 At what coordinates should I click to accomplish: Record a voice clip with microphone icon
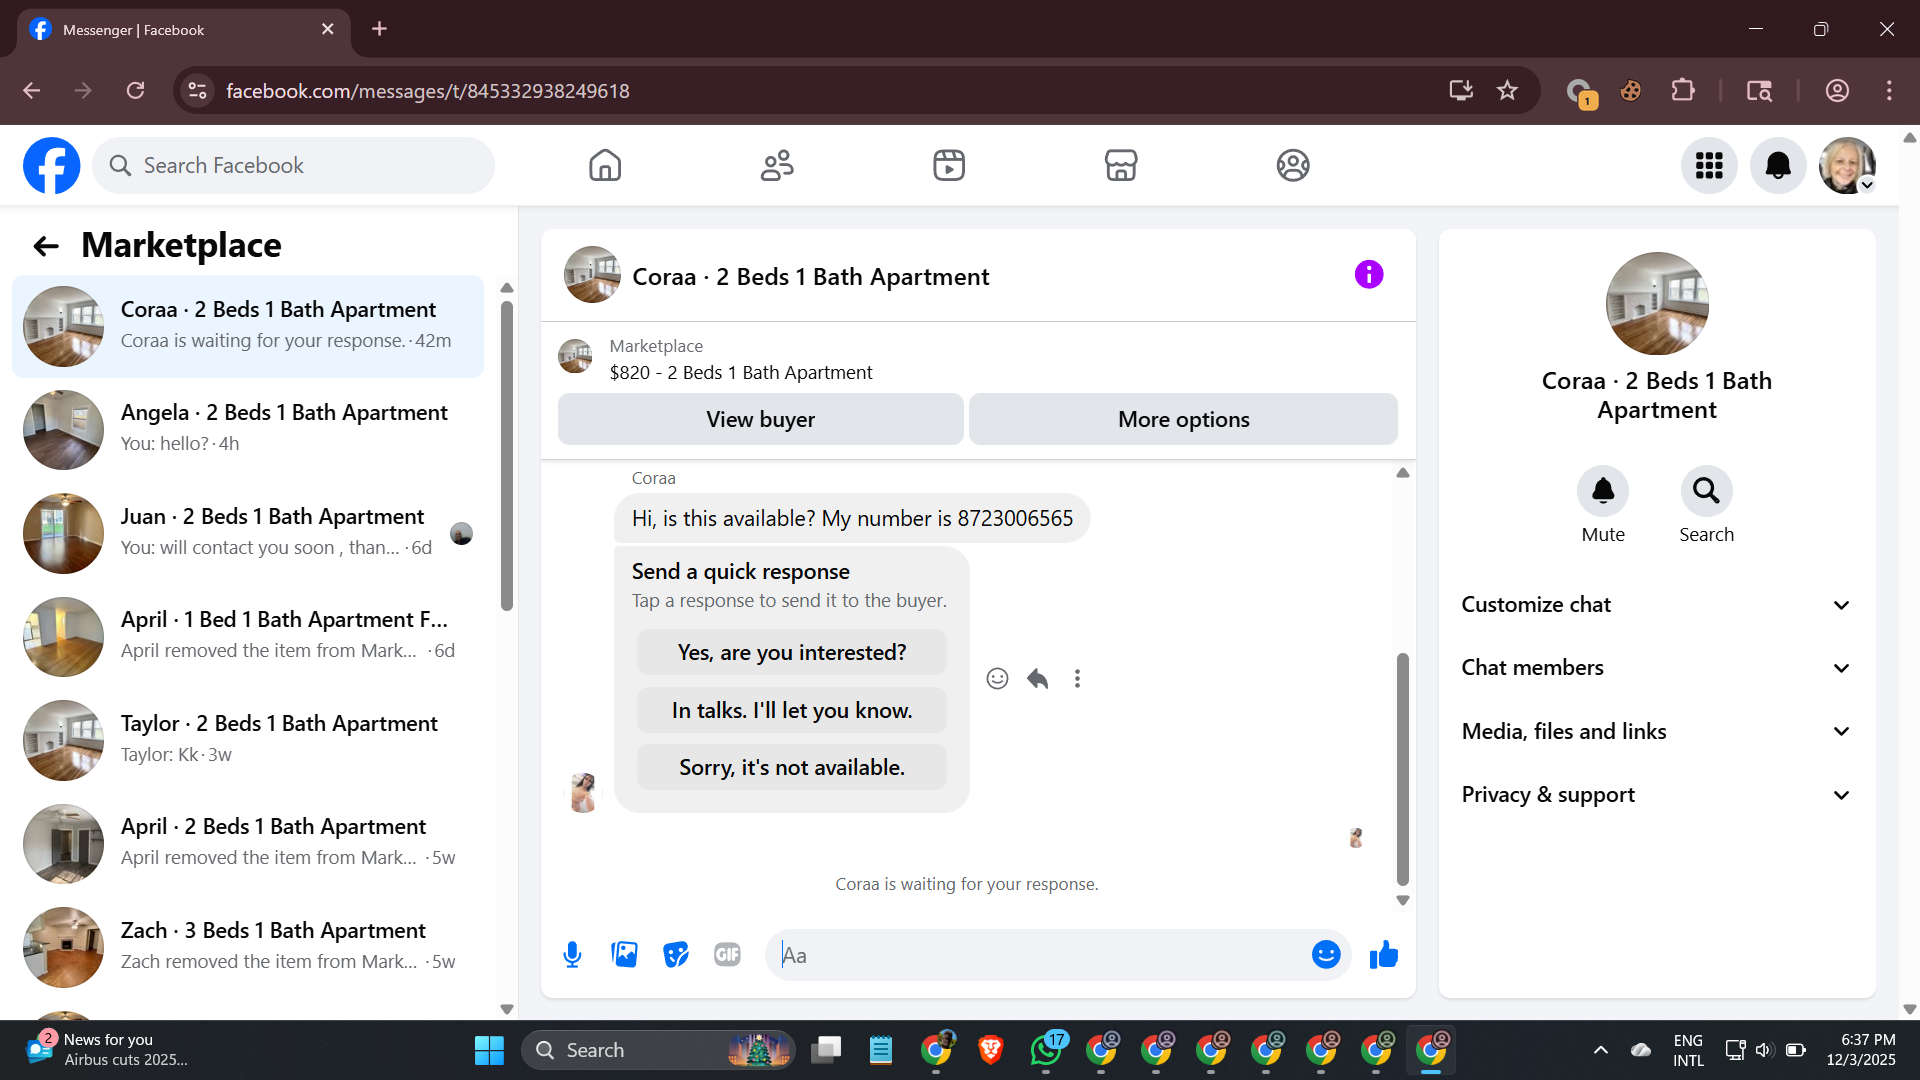coord(572,955)
